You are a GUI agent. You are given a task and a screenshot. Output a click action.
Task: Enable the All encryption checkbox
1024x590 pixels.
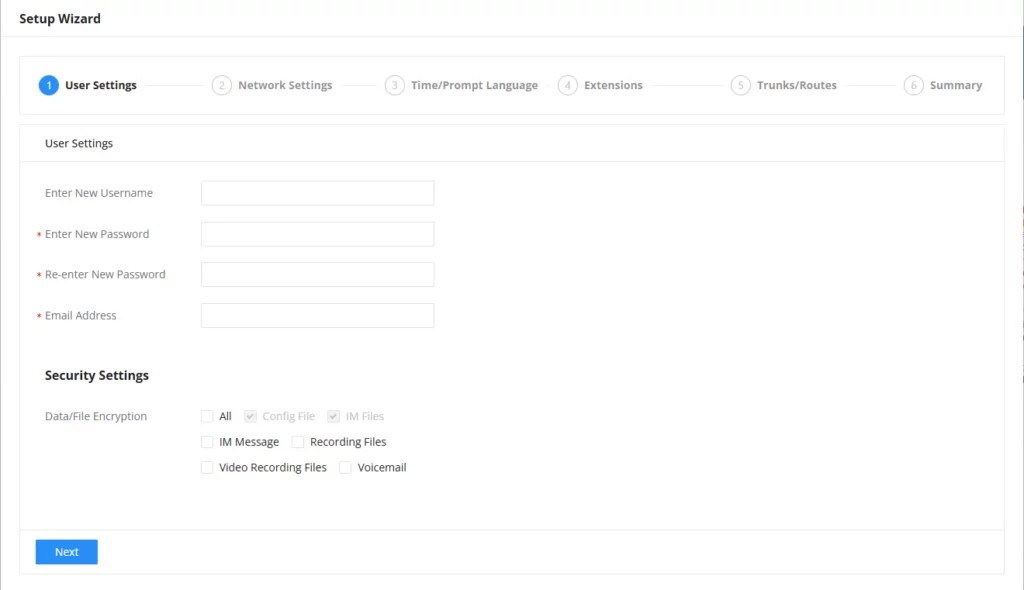pos(207,416)
